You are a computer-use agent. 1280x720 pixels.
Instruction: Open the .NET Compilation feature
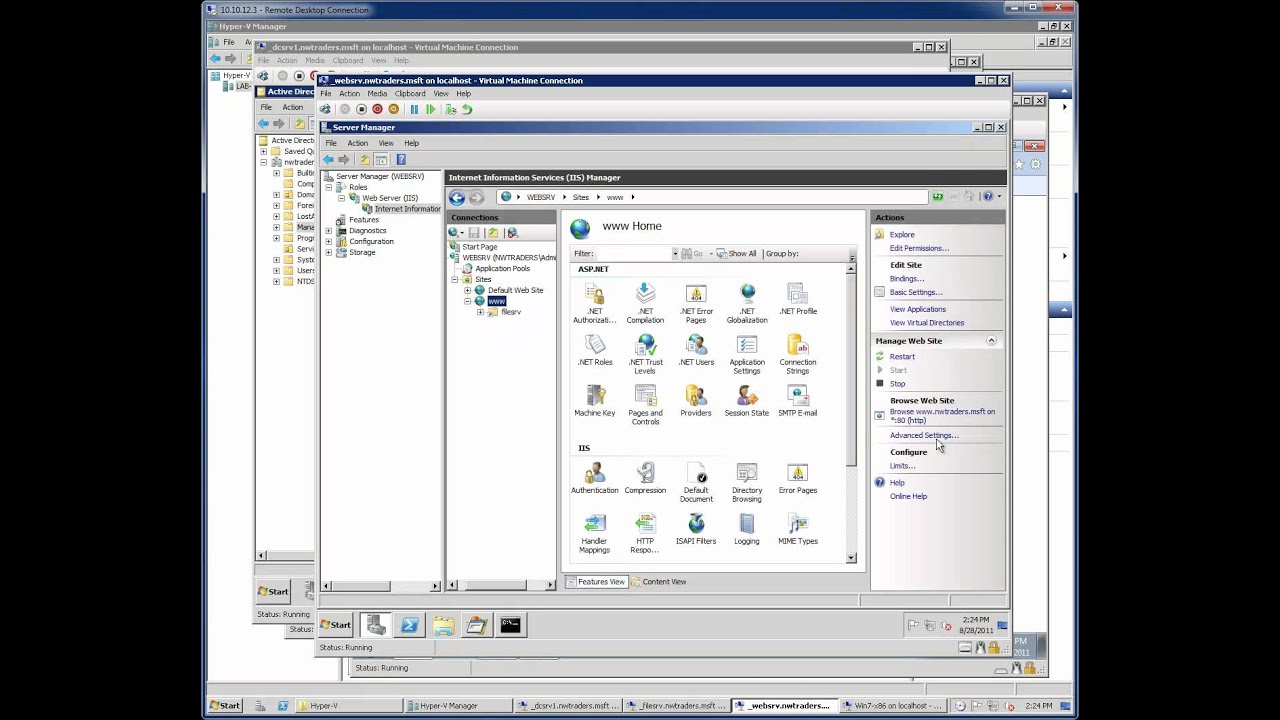tap(645, 303)
